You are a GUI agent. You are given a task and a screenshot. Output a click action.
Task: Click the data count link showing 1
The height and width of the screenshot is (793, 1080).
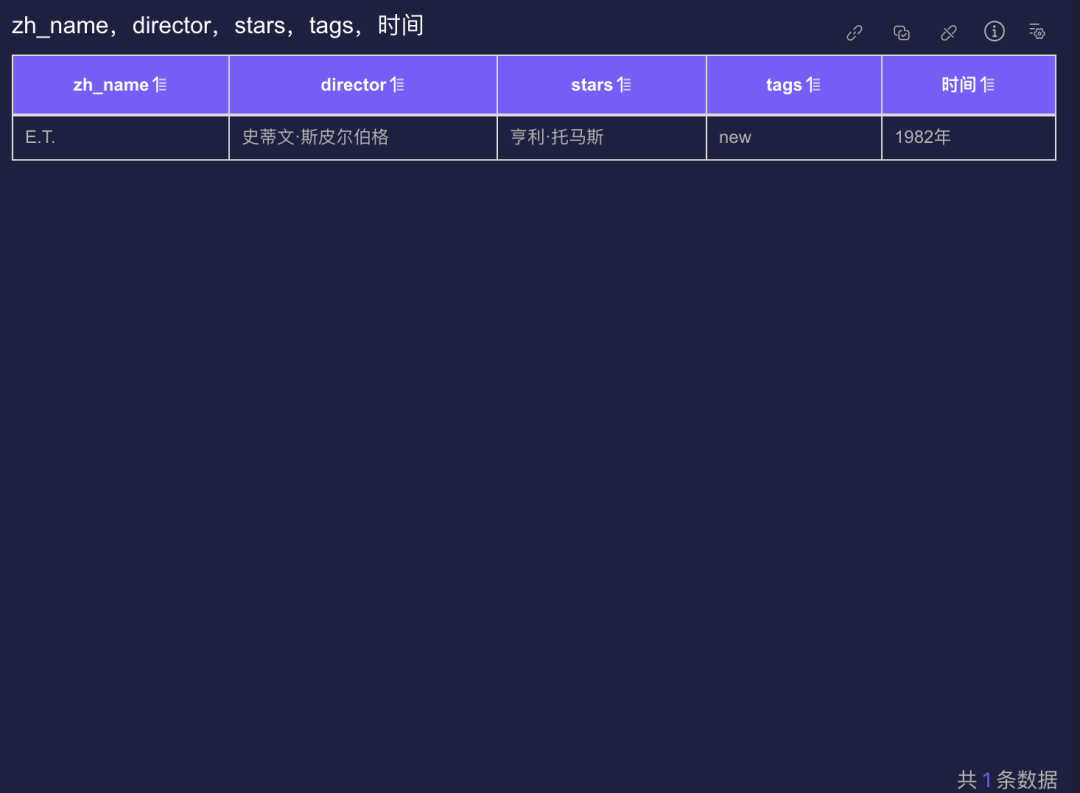click(x=986, y=778)
